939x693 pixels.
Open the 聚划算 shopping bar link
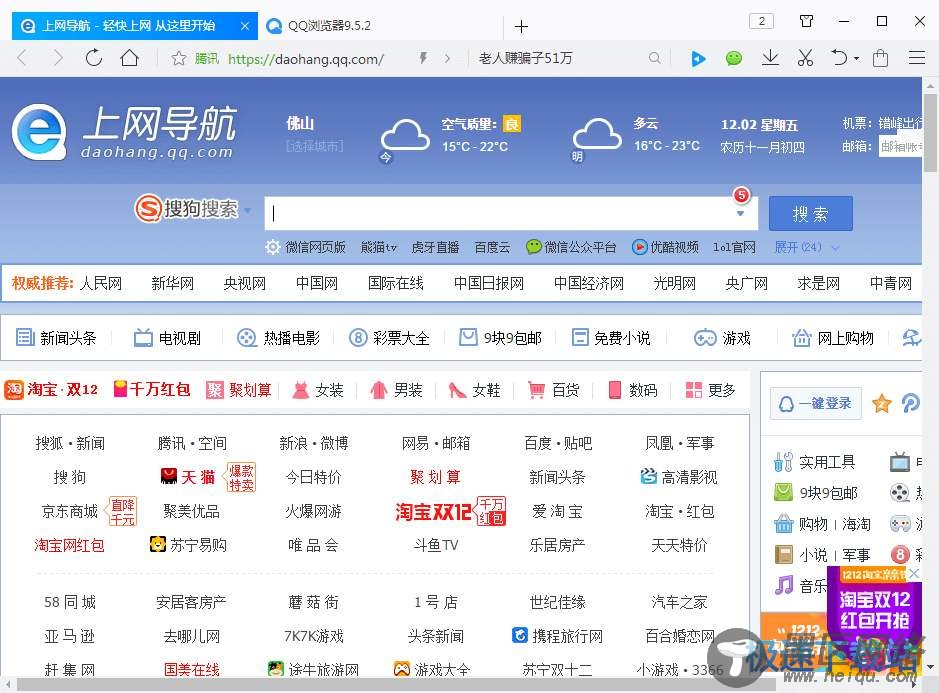[238, 390]
